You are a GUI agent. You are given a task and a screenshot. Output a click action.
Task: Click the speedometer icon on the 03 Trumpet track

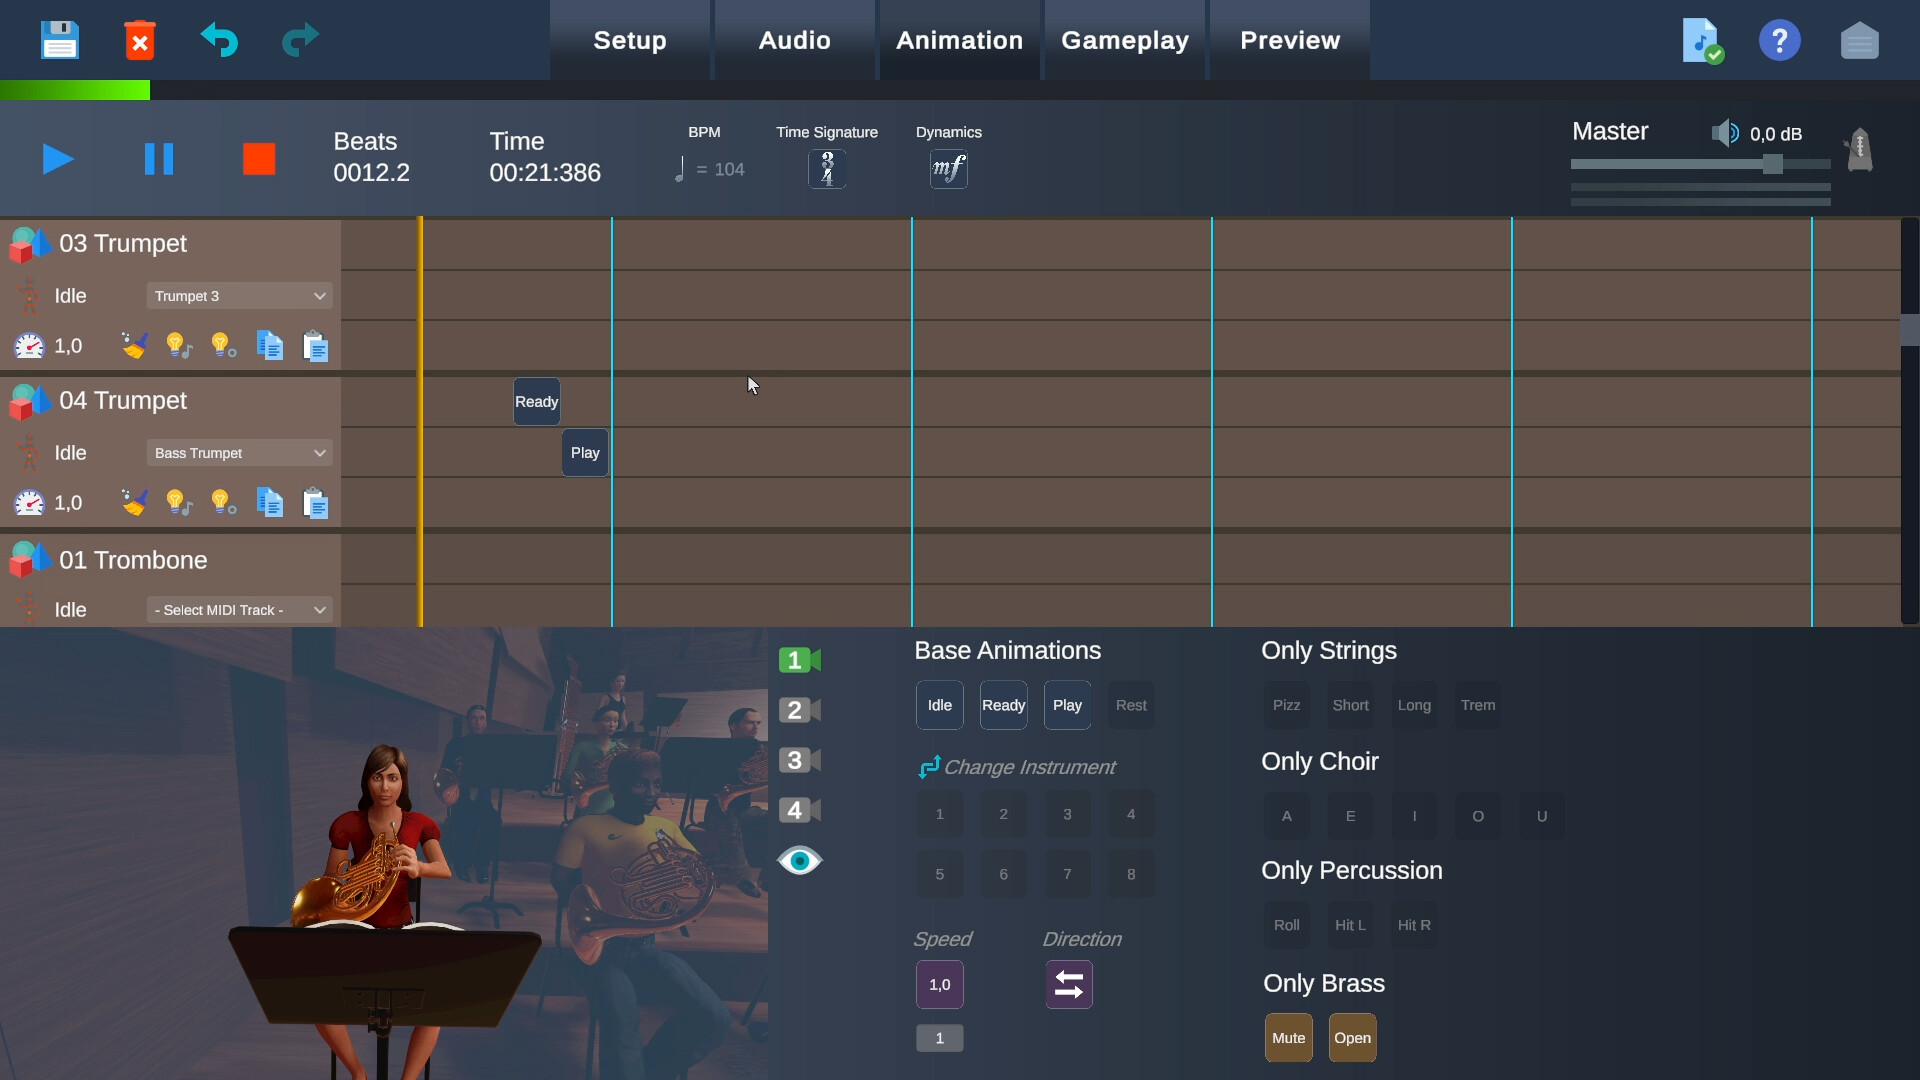29,345
